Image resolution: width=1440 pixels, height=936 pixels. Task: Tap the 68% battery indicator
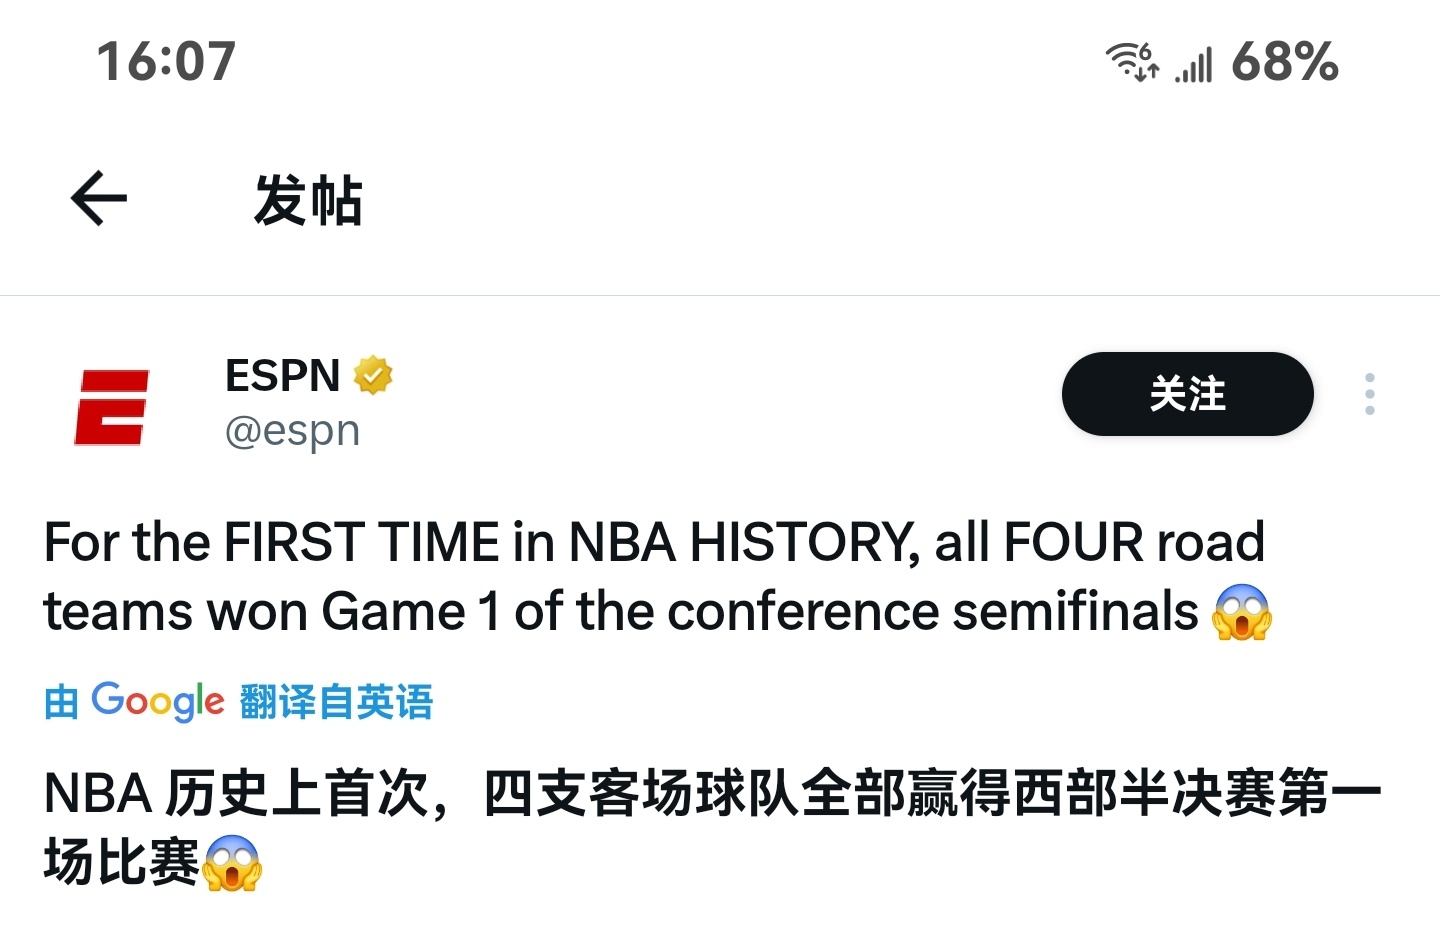click(1285, 61)
